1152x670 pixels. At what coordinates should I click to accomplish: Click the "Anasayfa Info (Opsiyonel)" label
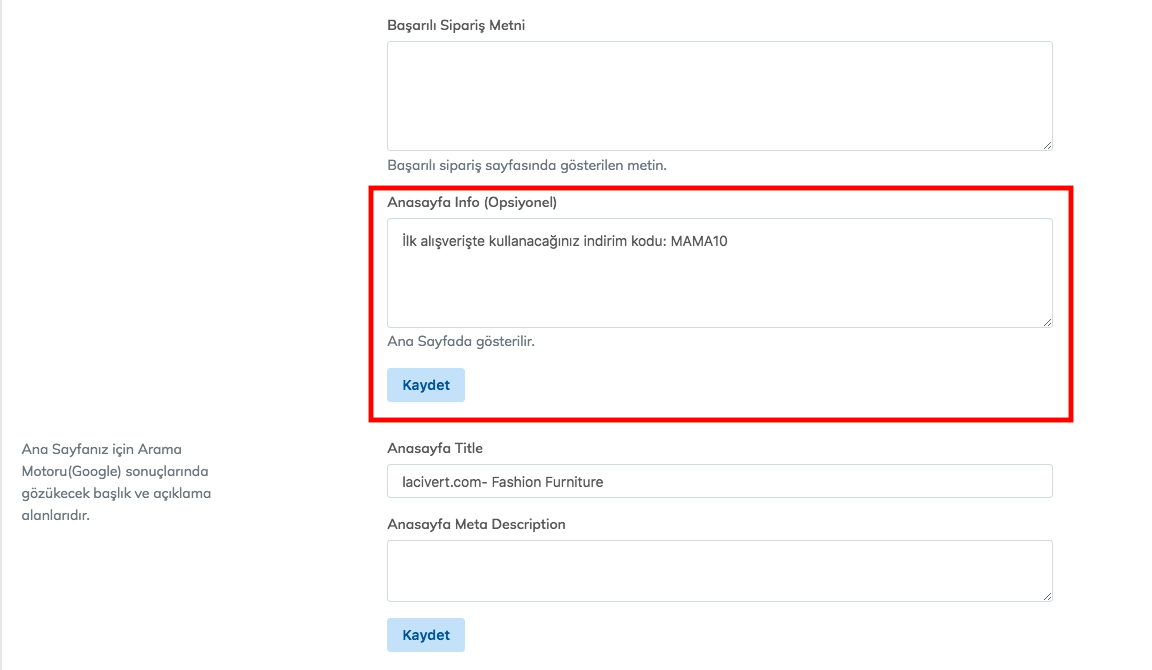coord(471,202)
